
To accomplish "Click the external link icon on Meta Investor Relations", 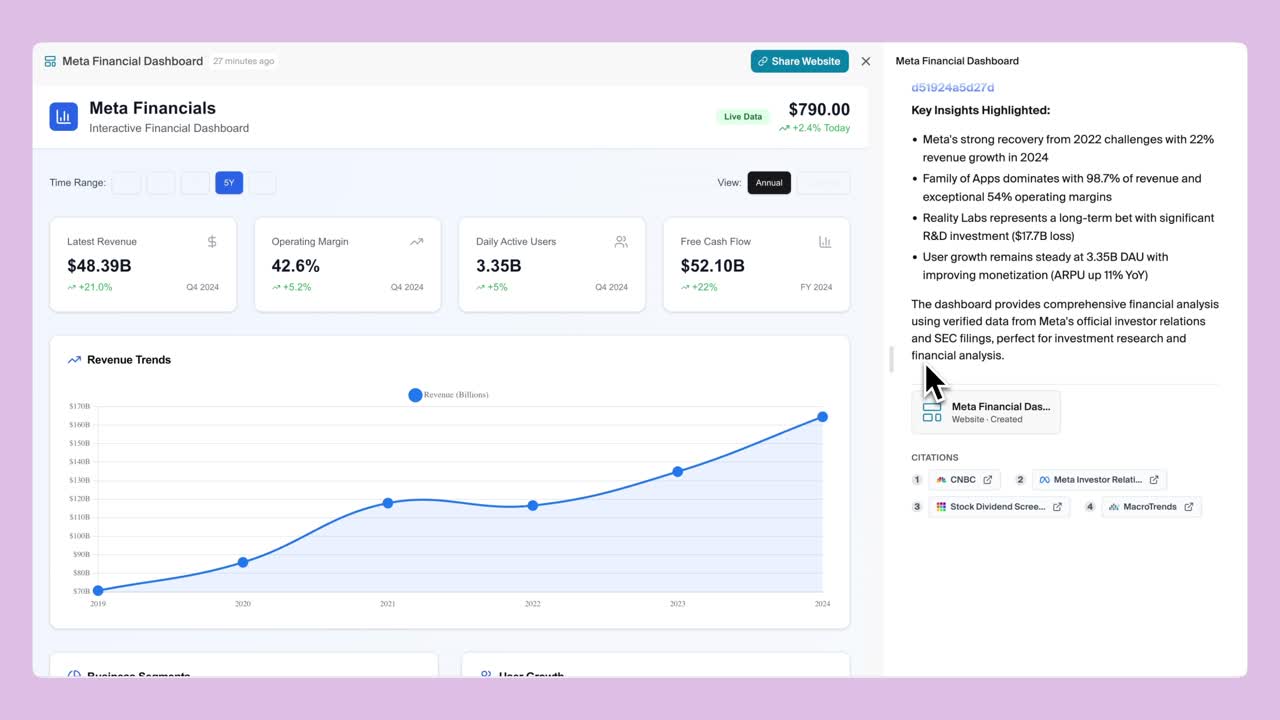I will coord(1154,480).
